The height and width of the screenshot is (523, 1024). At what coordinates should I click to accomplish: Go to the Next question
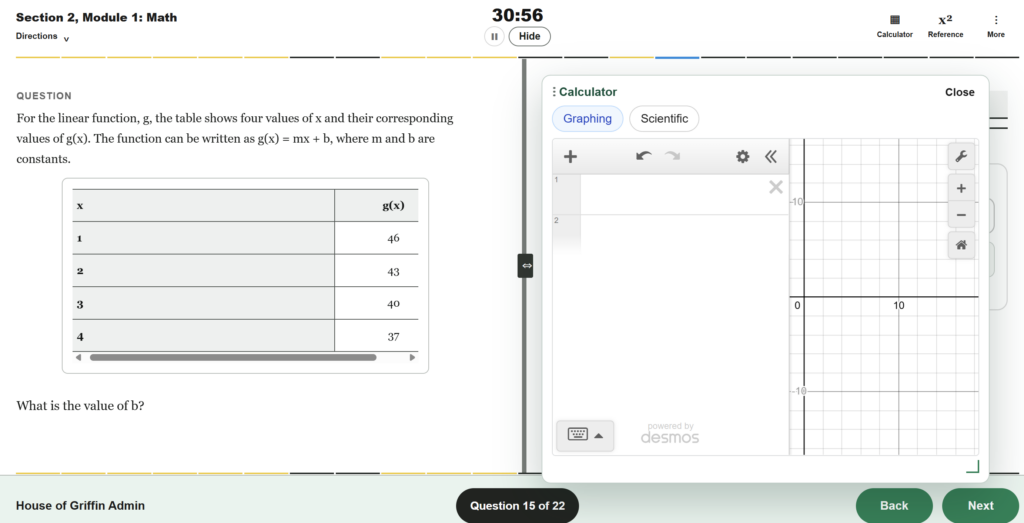coord(980,505)
